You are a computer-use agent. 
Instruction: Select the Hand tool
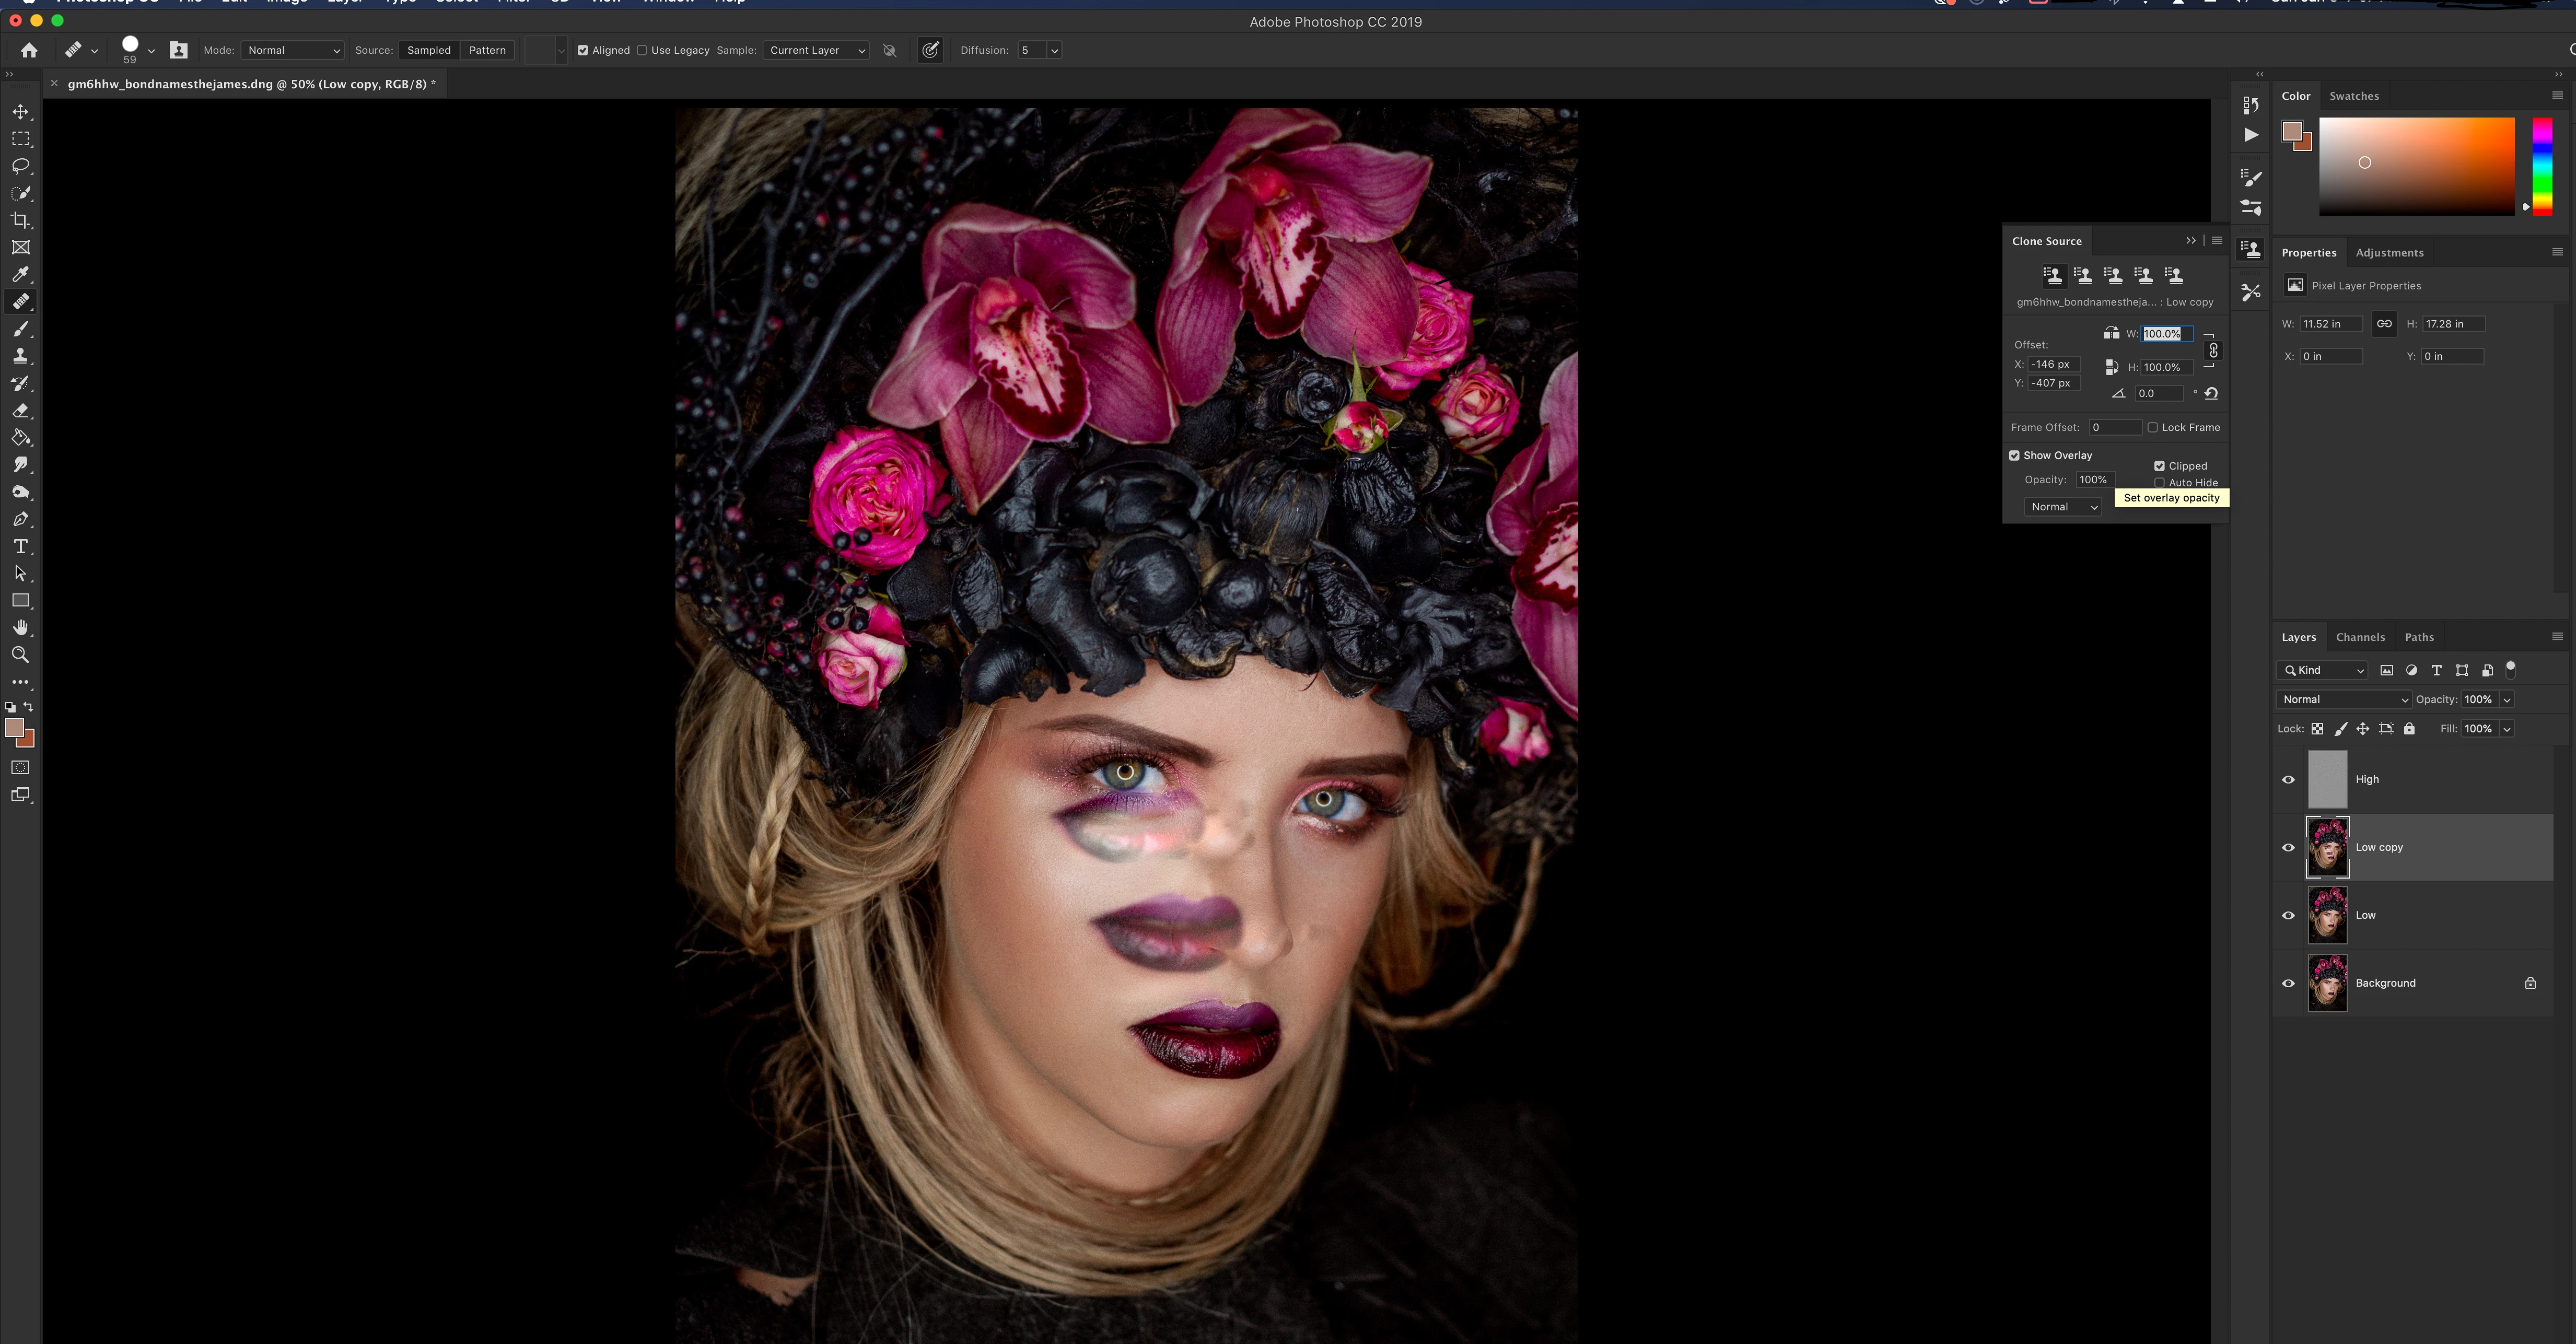[x=20, y=628]
